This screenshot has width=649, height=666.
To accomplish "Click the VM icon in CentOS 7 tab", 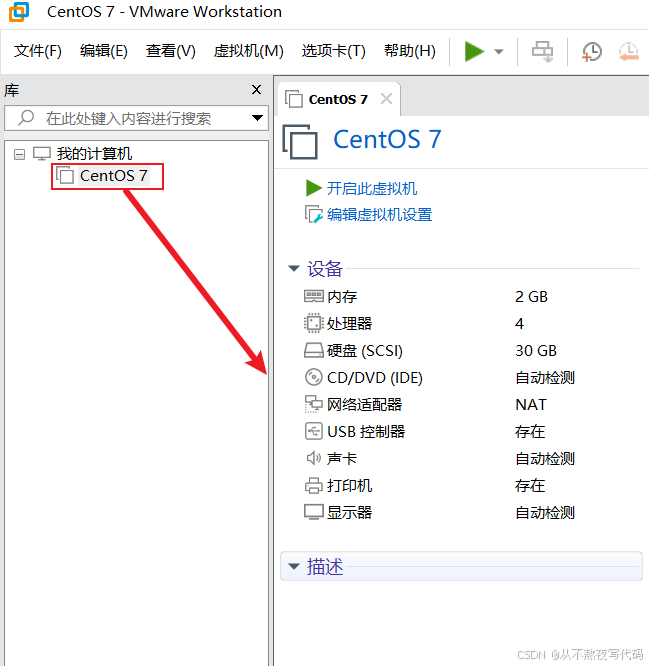I will pos(294,99).
